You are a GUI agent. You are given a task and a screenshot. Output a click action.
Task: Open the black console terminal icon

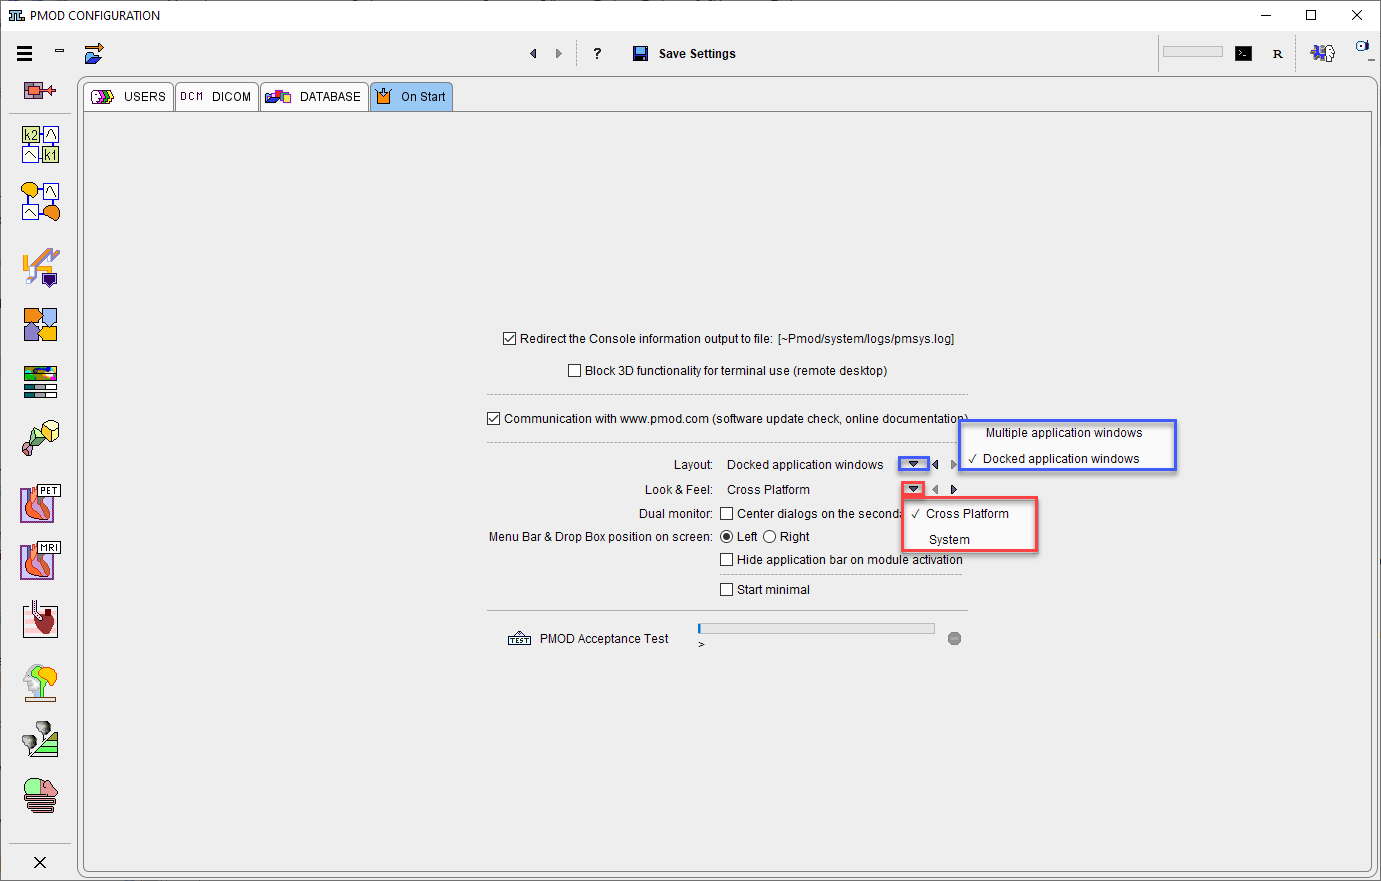[1243, 54]
